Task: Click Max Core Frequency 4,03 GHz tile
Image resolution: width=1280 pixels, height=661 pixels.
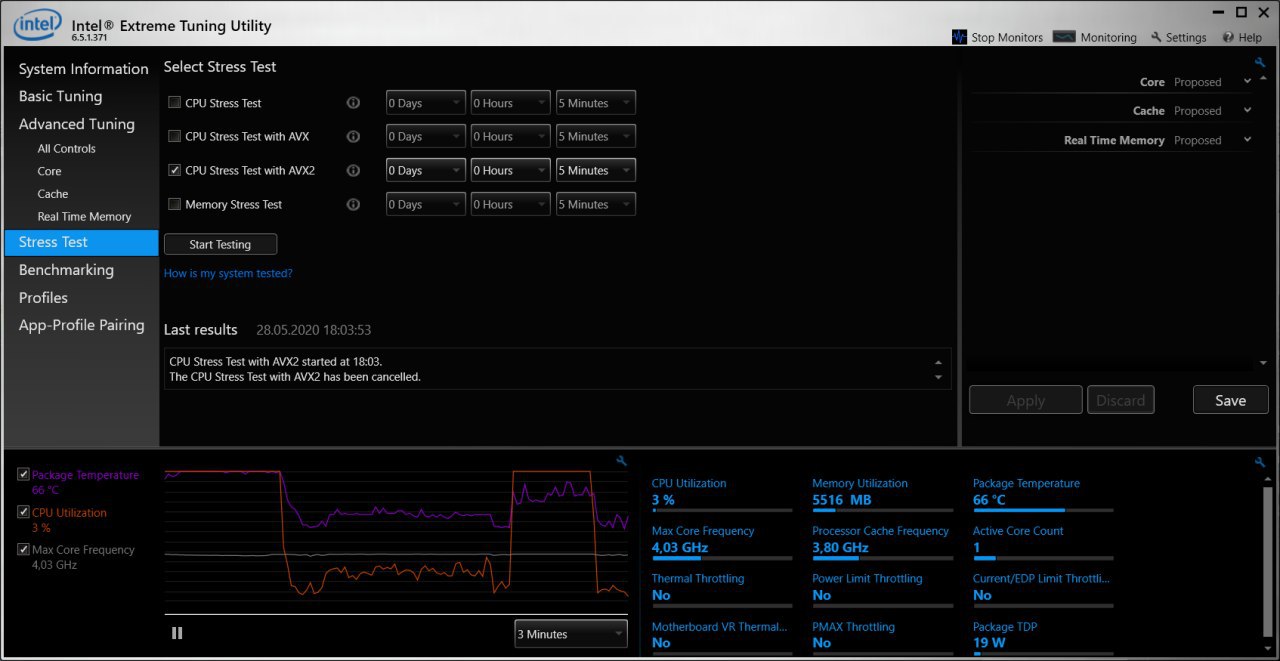Action: 721,542
